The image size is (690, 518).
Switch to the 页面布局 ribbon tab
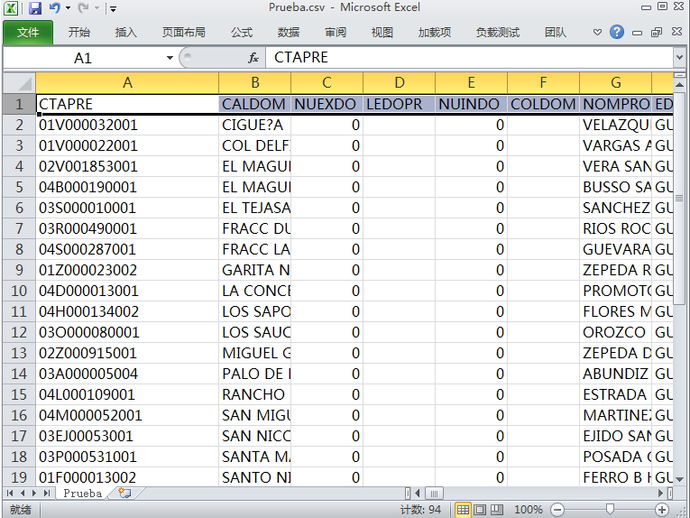[184, 32]
